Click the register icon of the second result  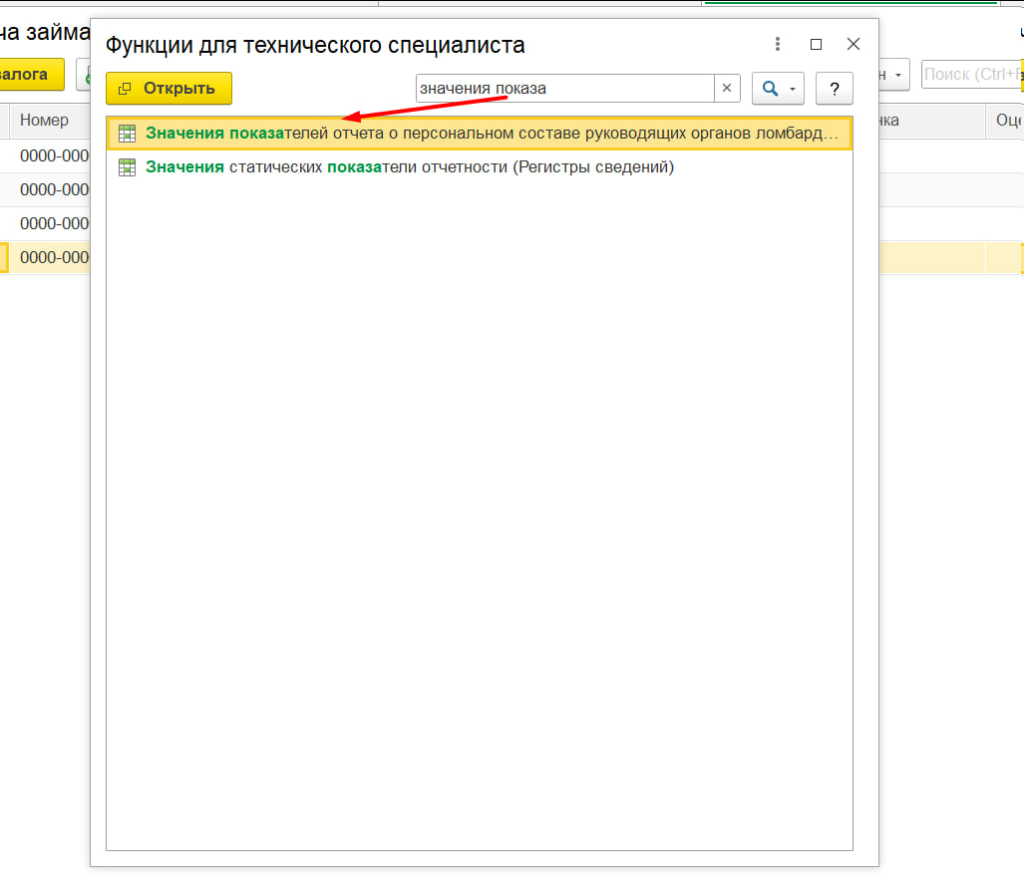coord(127,167)
